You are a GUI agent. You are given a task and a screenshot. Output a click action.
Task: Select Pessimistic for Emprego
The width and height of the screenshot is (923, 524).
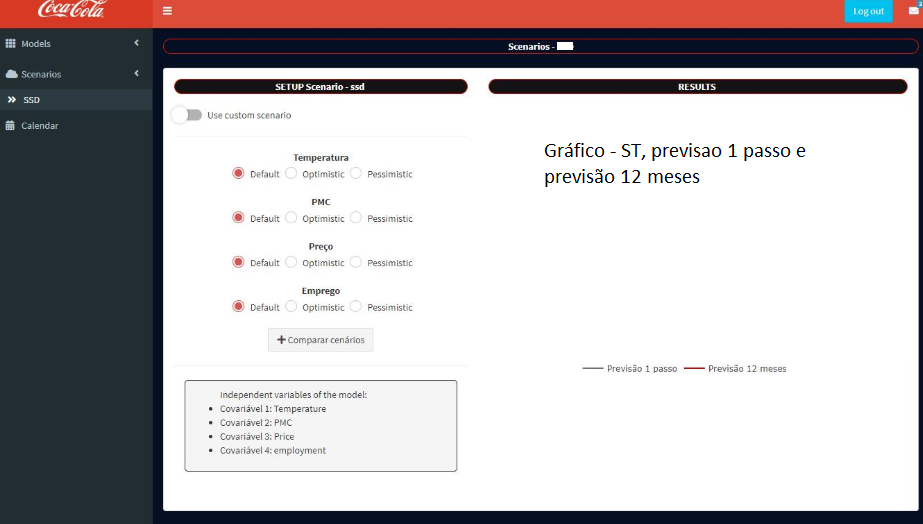356,306
